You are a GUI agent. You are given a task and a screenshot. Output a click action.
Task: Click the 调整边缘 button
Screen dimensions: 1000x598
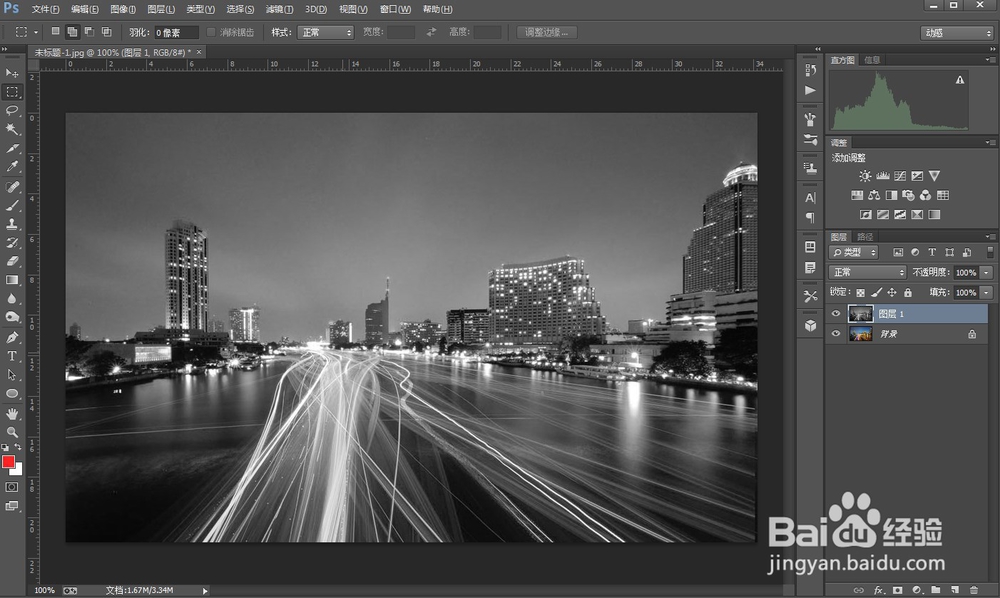click(x=547, y=32)
